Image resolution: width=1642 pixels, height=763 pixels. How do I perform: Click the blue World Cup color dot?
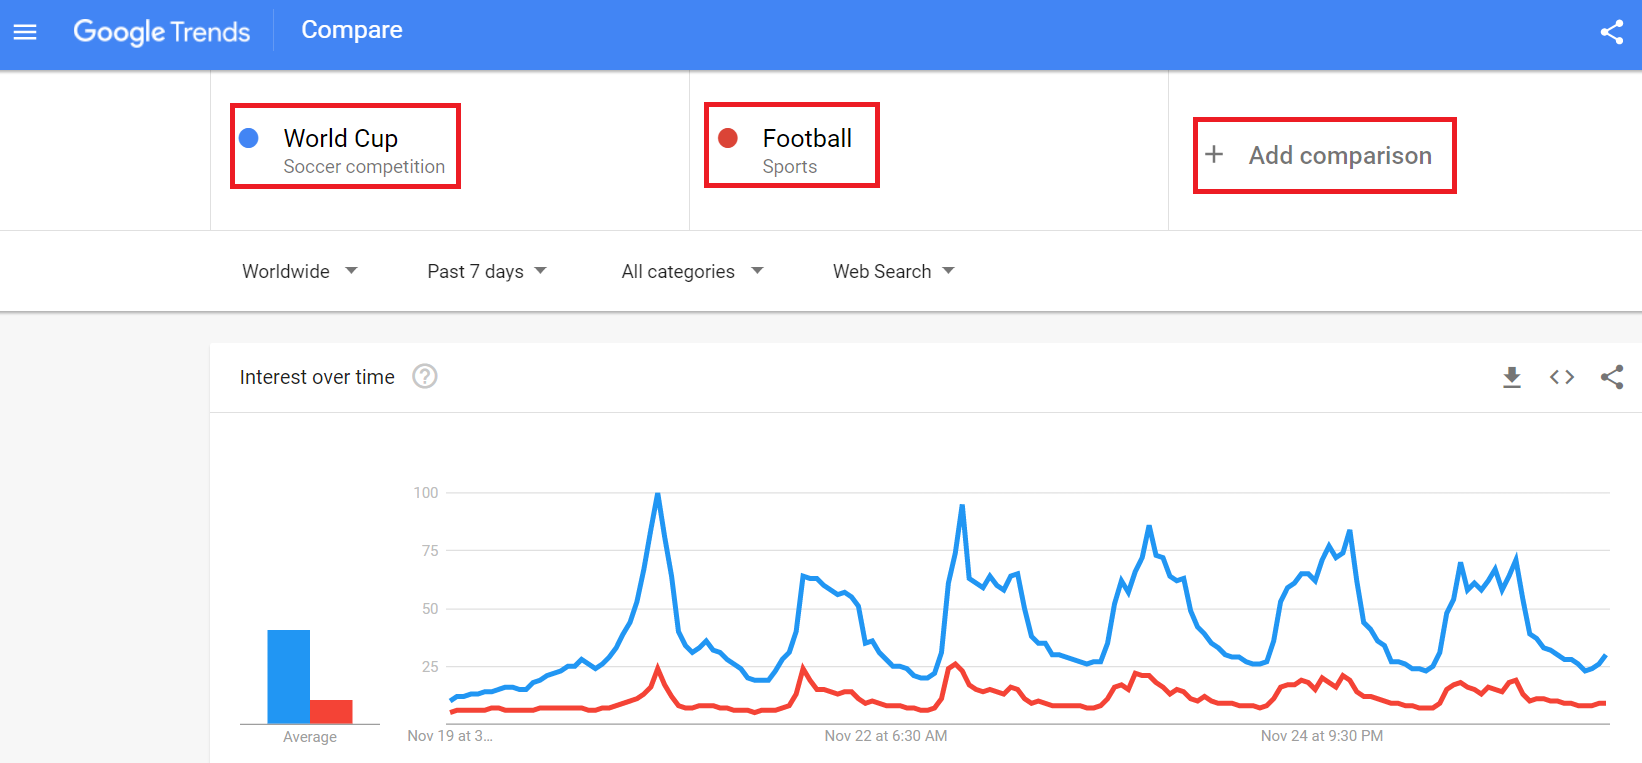tap(249, 138)
